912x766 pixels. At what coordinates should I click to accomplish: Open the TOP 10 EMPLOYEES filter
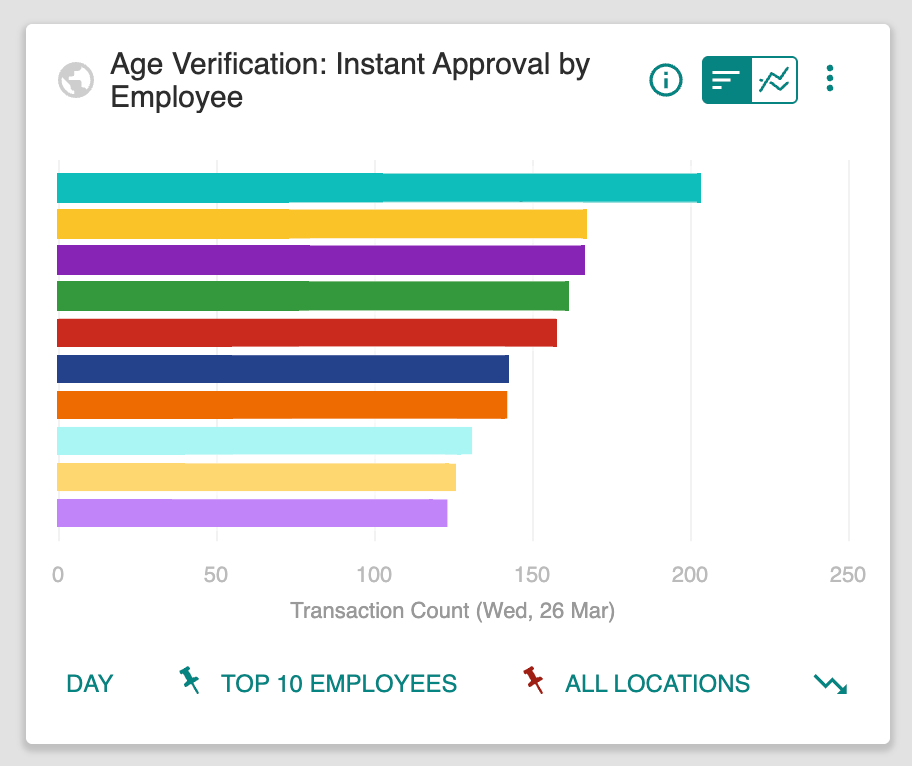338,684
